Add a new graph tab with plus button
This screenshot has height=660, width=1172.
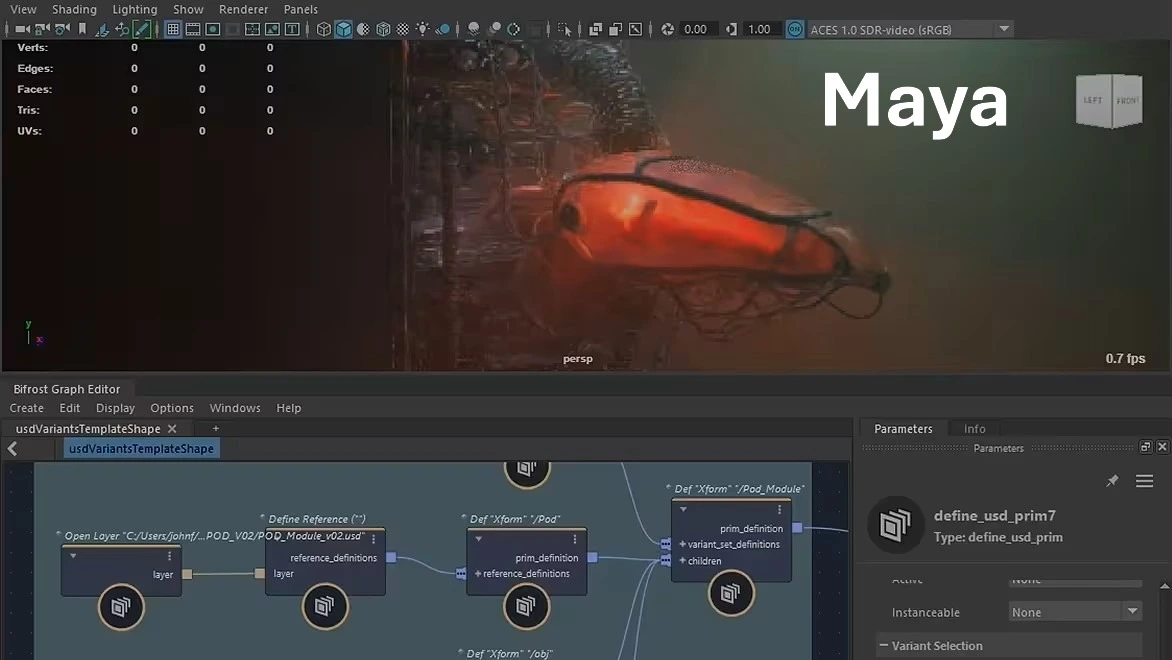click(x=215, y=428)
